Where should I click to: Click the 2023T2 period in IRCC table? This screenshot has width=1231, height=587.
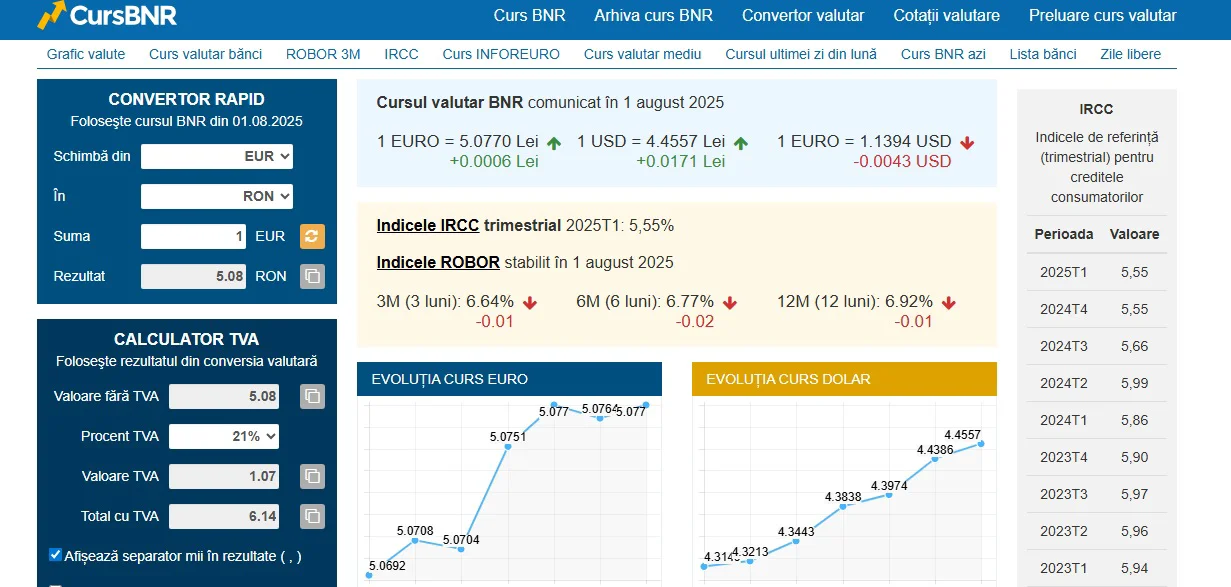click(x=1064, y=531)
